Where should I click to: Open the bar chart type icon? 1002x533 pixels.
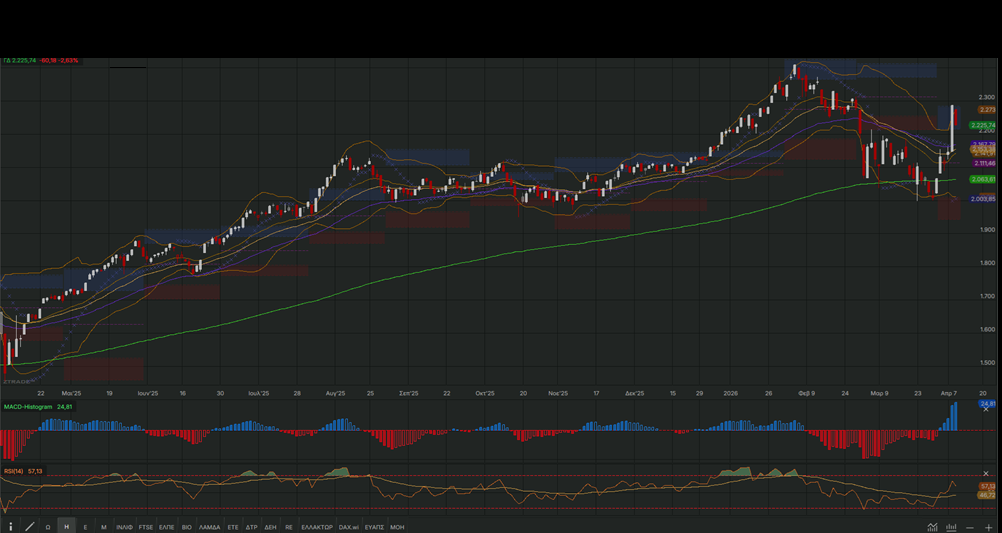[x=952, y=527]
